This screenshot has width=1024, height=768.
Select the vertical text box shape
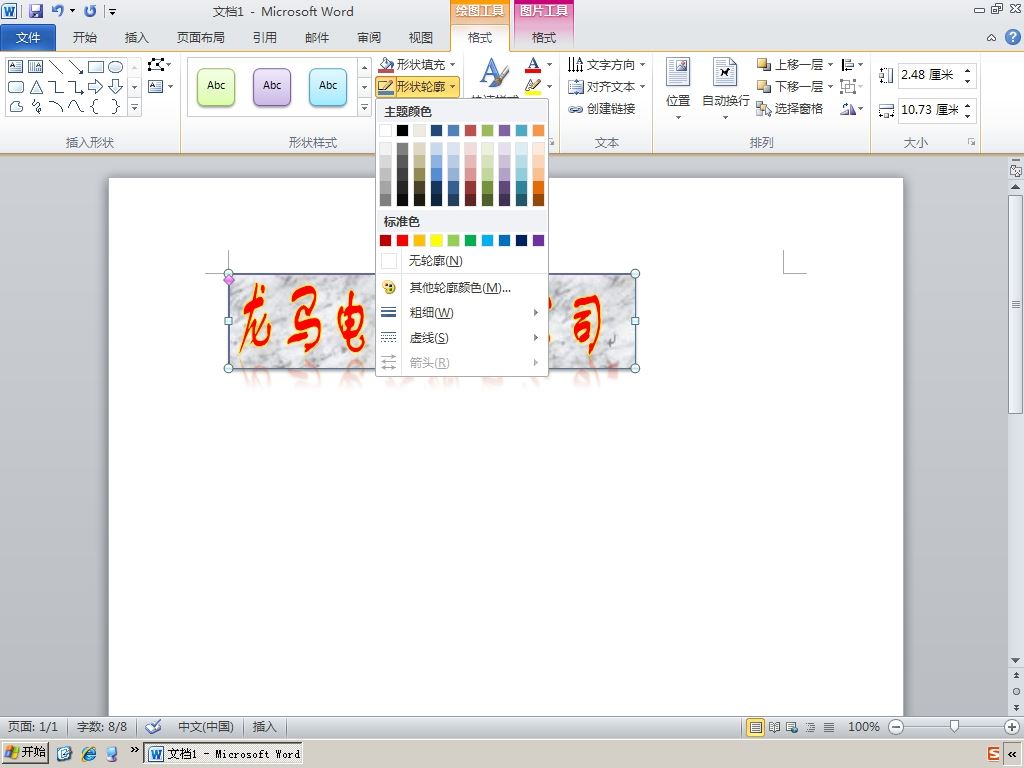click(35, 67)
